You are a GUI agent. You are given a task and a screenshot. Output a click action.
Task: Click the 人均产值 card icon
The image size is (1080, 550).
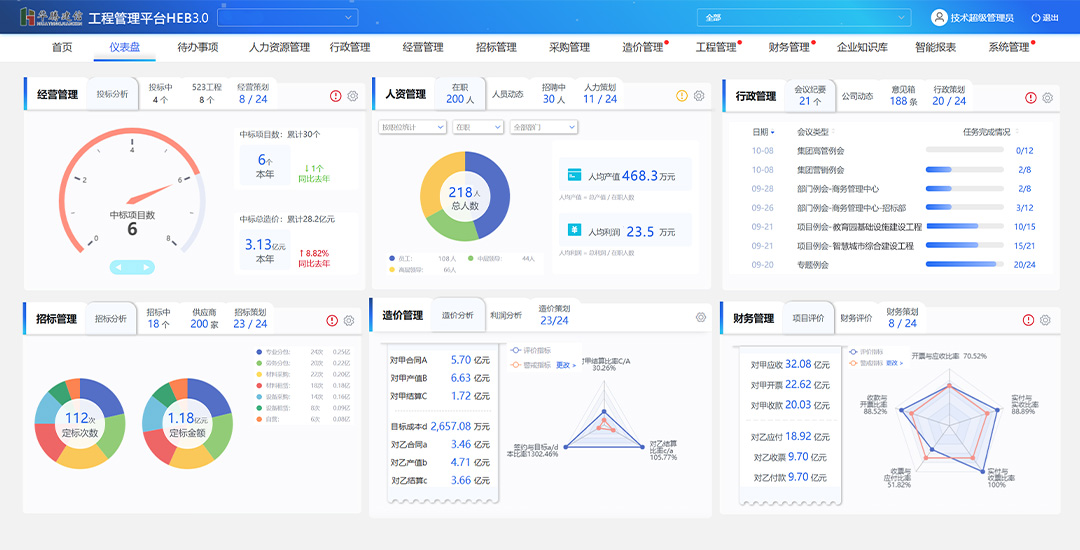pyautogui.click(x=574, y=175)
